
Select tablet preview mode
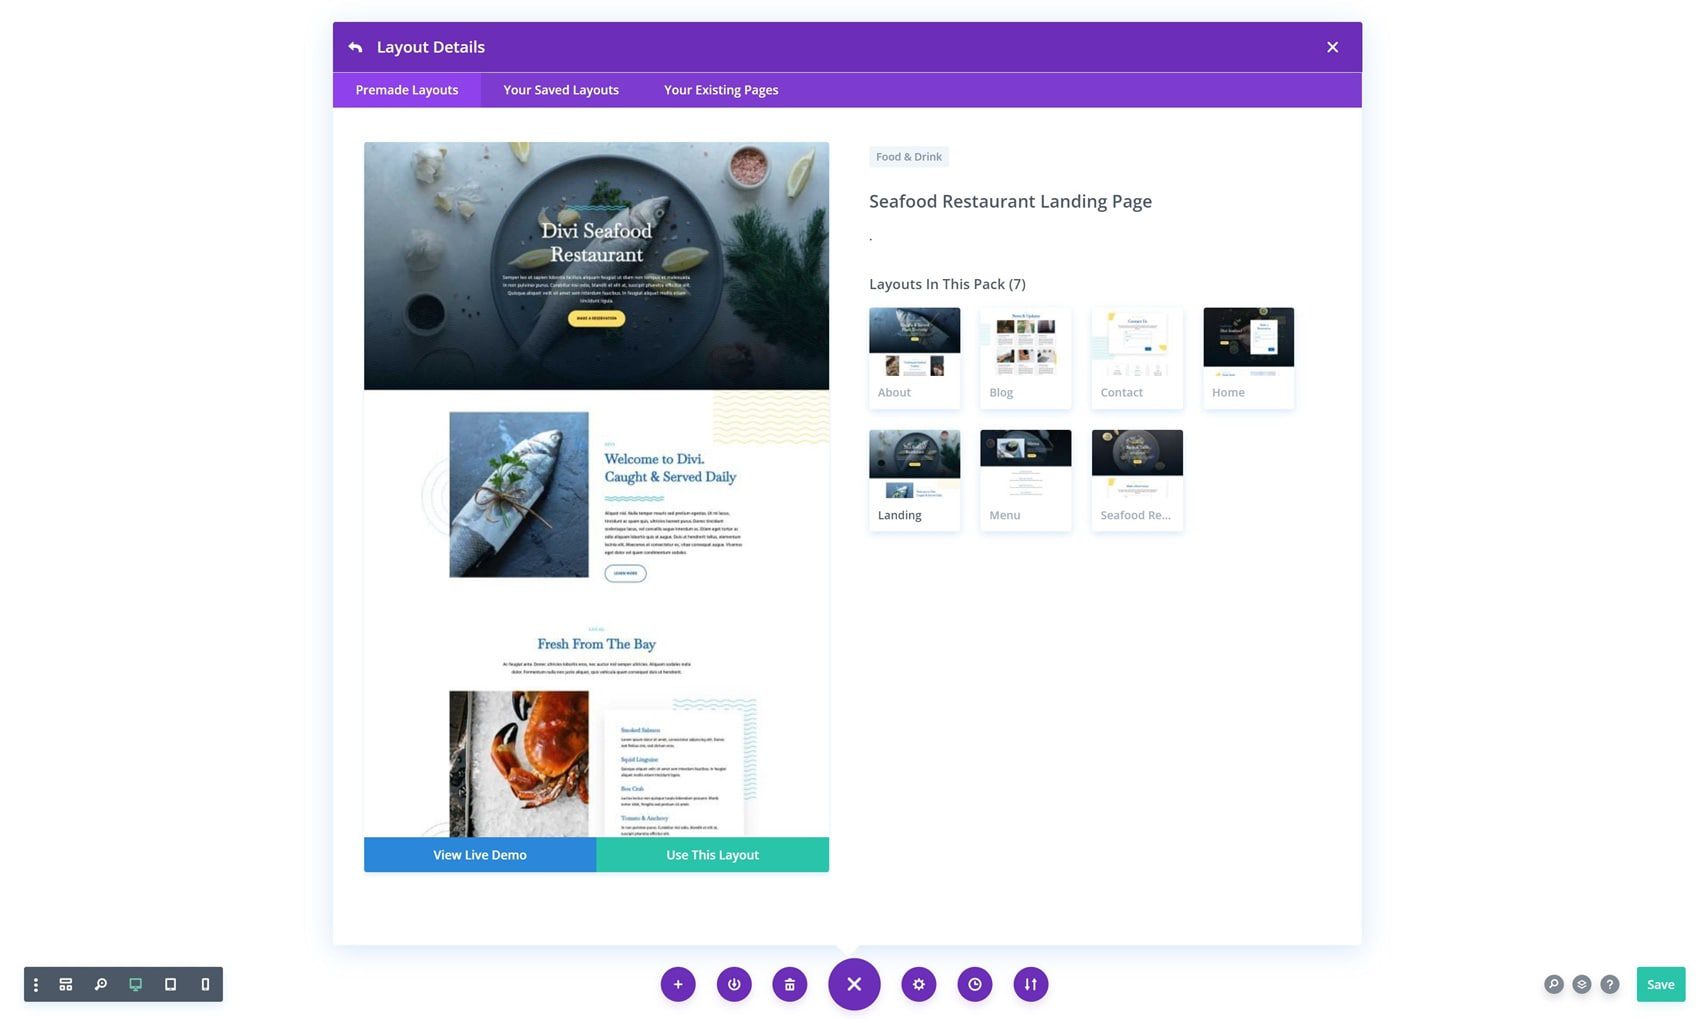(170, 985)
